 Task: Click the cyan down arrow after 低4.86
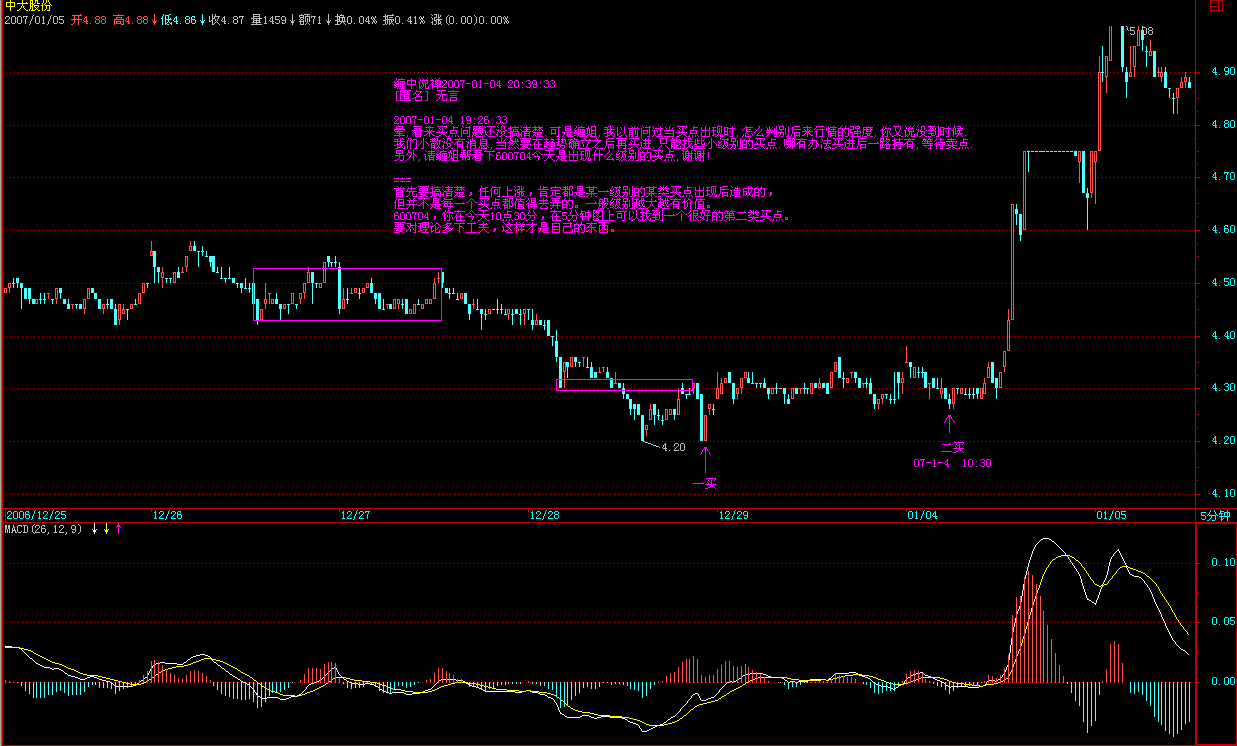pyautogui.click(x=203, y=20)
